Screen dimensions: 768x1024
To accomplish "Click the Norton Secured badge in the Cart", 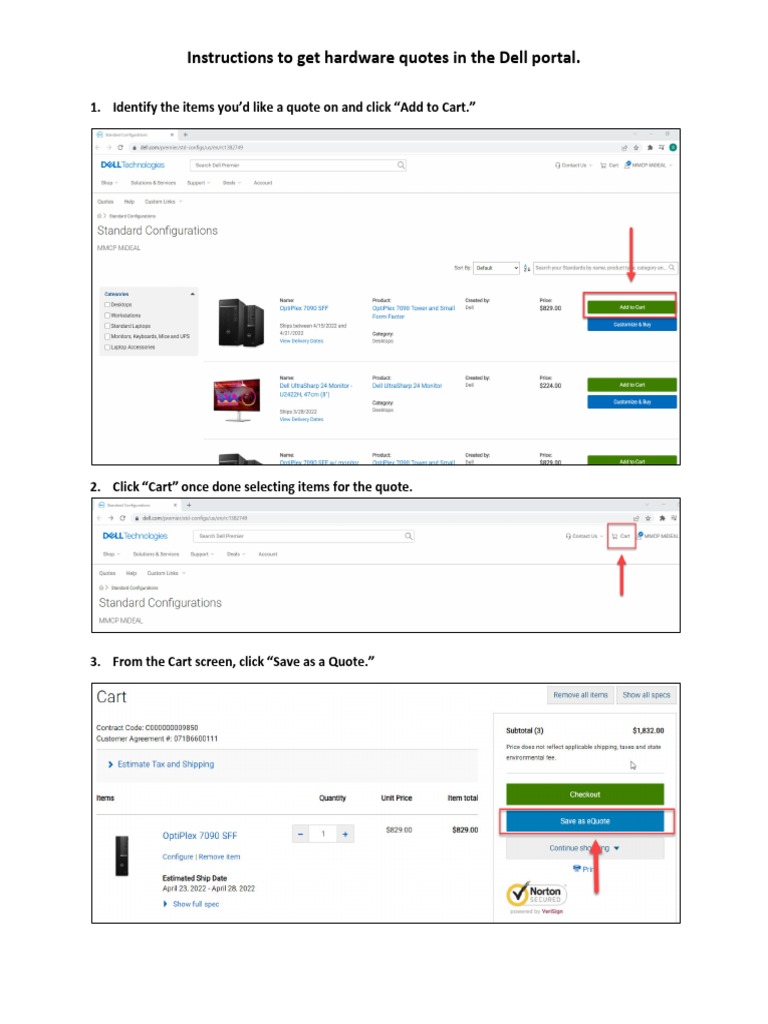I will pyautogui.click(x=536, y=894).
